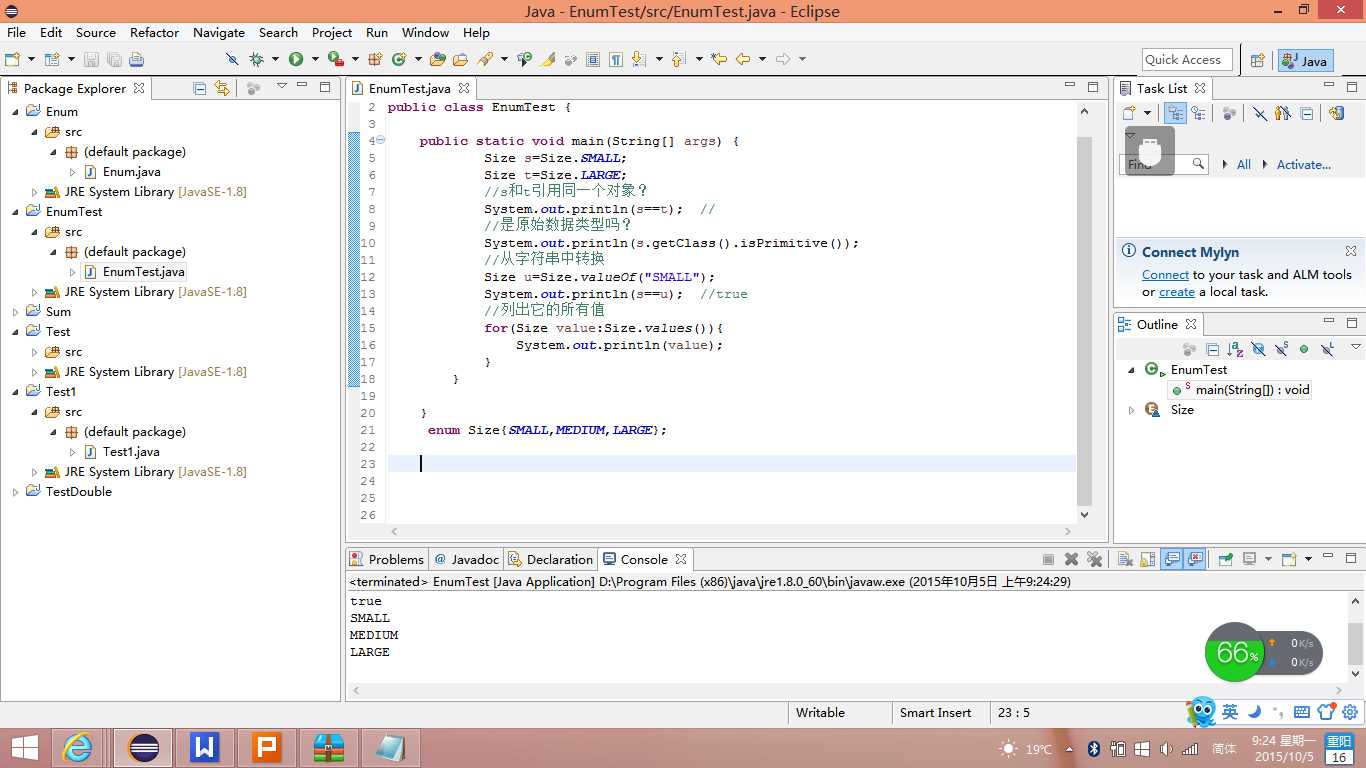Toggle Hide Fields in Outline toolbar
1366x768 pixels.
pos(1258,349)
